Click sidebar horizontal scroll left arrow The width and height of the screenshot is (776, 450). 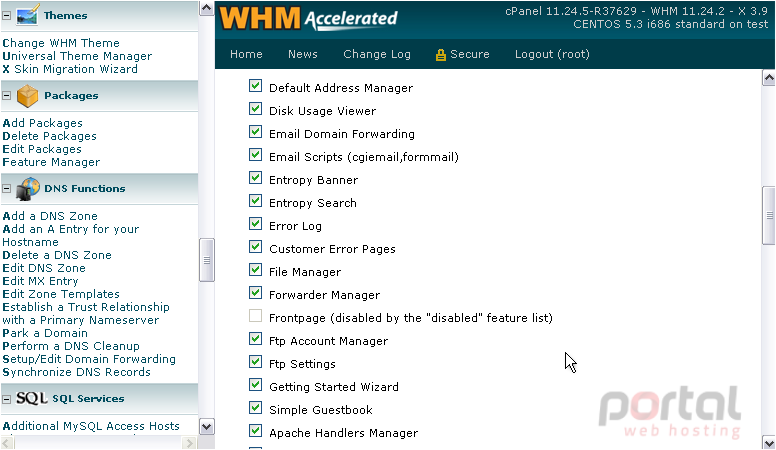tap(8, 443)
